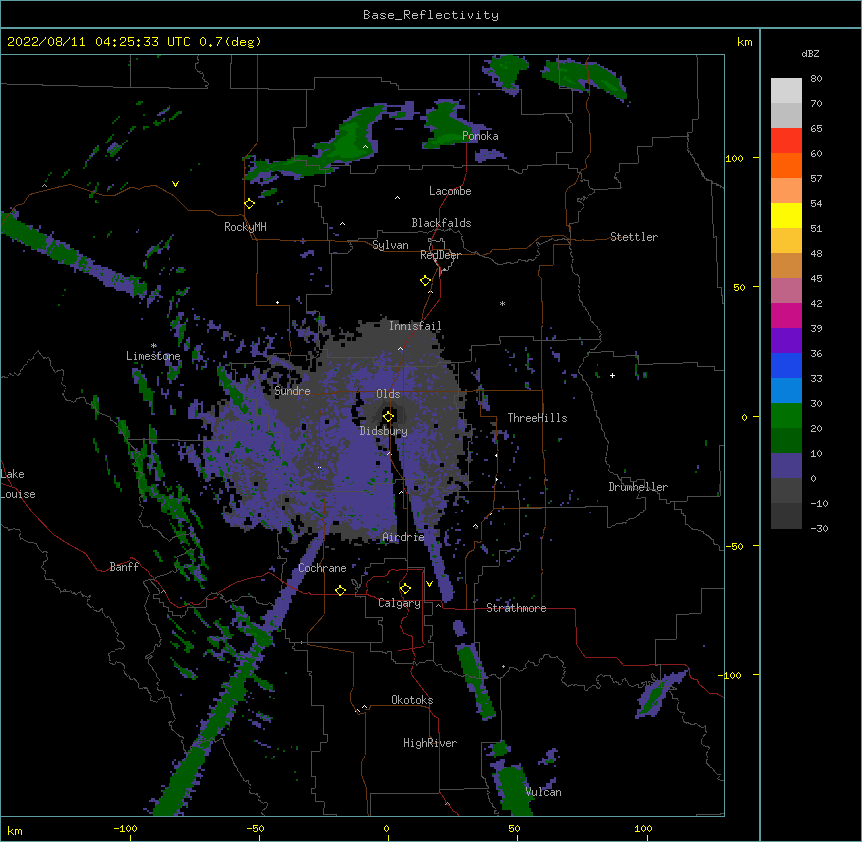Click the Limestone label
The height and width of the screenshot is (842, 862).
(153, 356)
